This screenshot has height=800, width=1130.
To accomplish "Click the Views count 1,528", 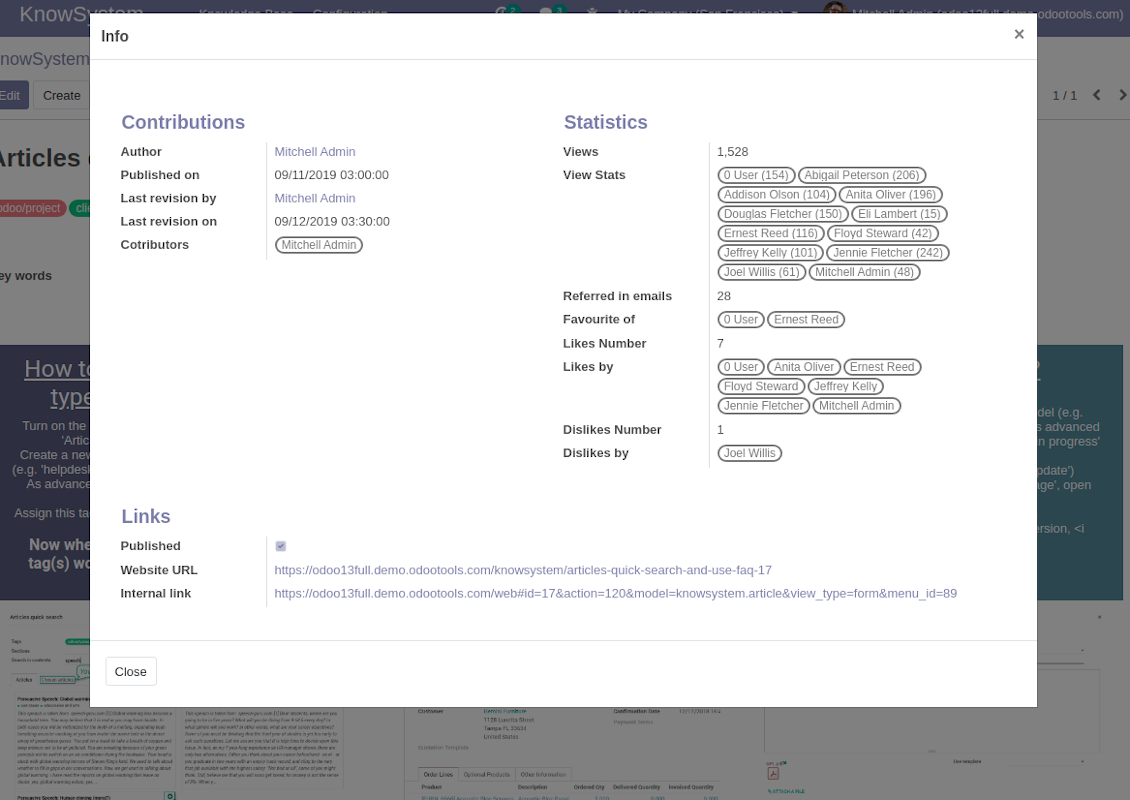I will (732, 151).
